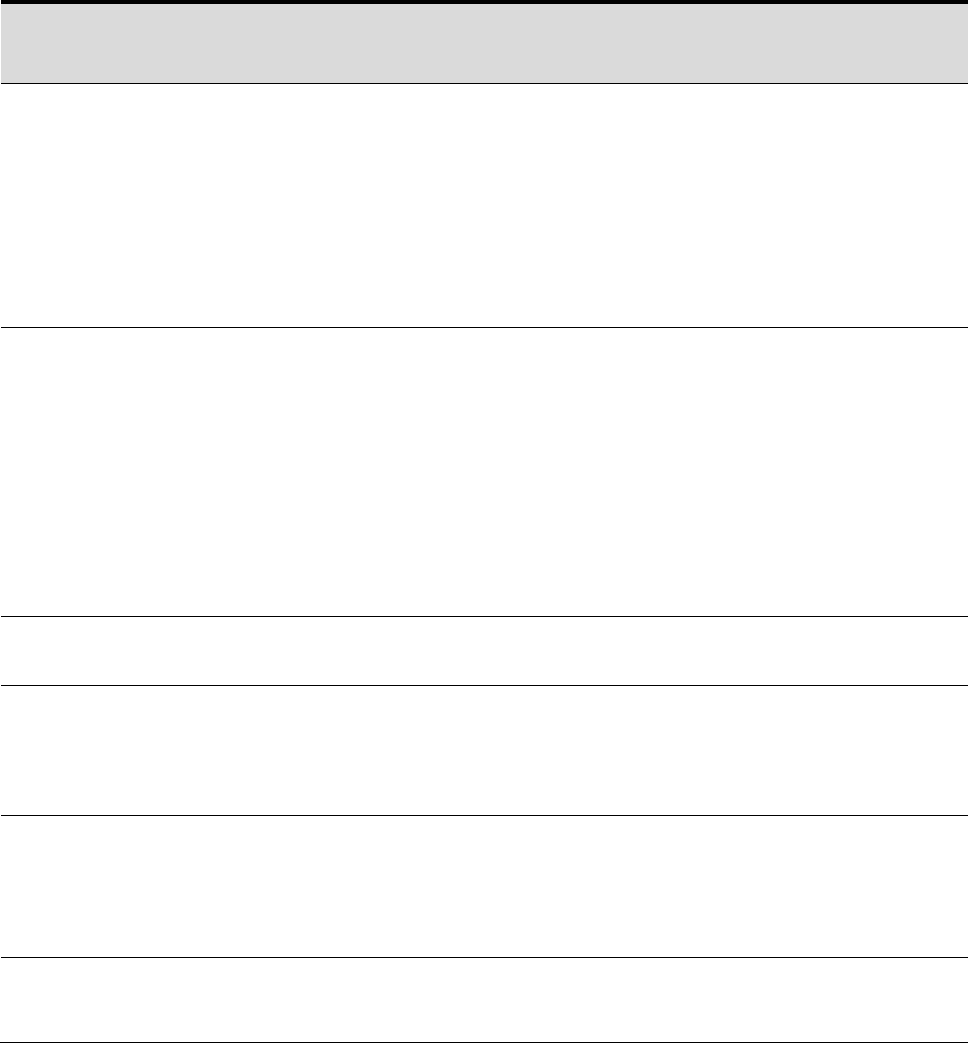Screen dimensions: 968x1043
Task: Select the fourth empty table row
Action: coord(484,750)
